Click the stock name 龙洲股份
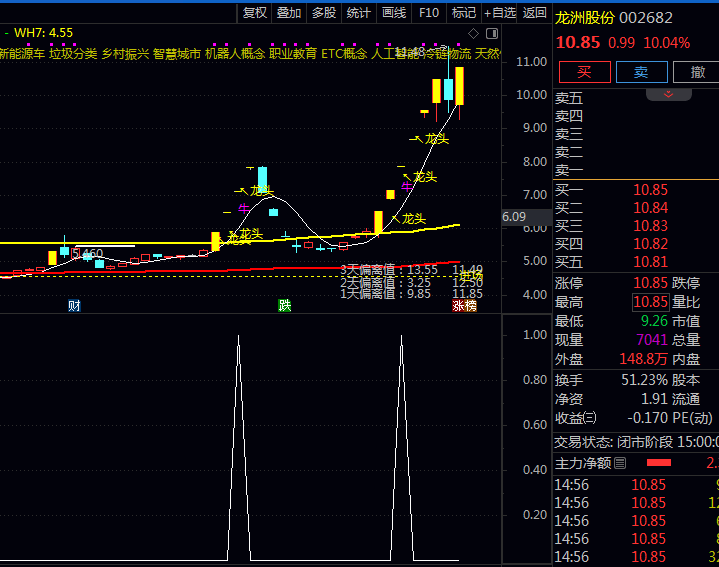The height and width of the screenshot is (567, 719). click(585, 18)
